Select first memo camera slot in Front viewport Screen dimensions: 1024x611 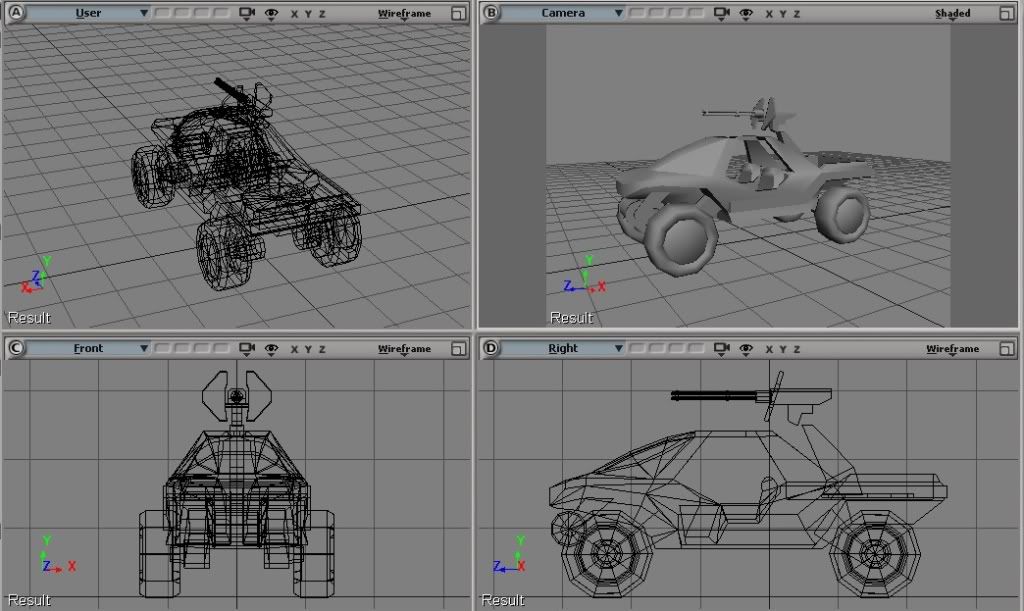pos(163,349)
